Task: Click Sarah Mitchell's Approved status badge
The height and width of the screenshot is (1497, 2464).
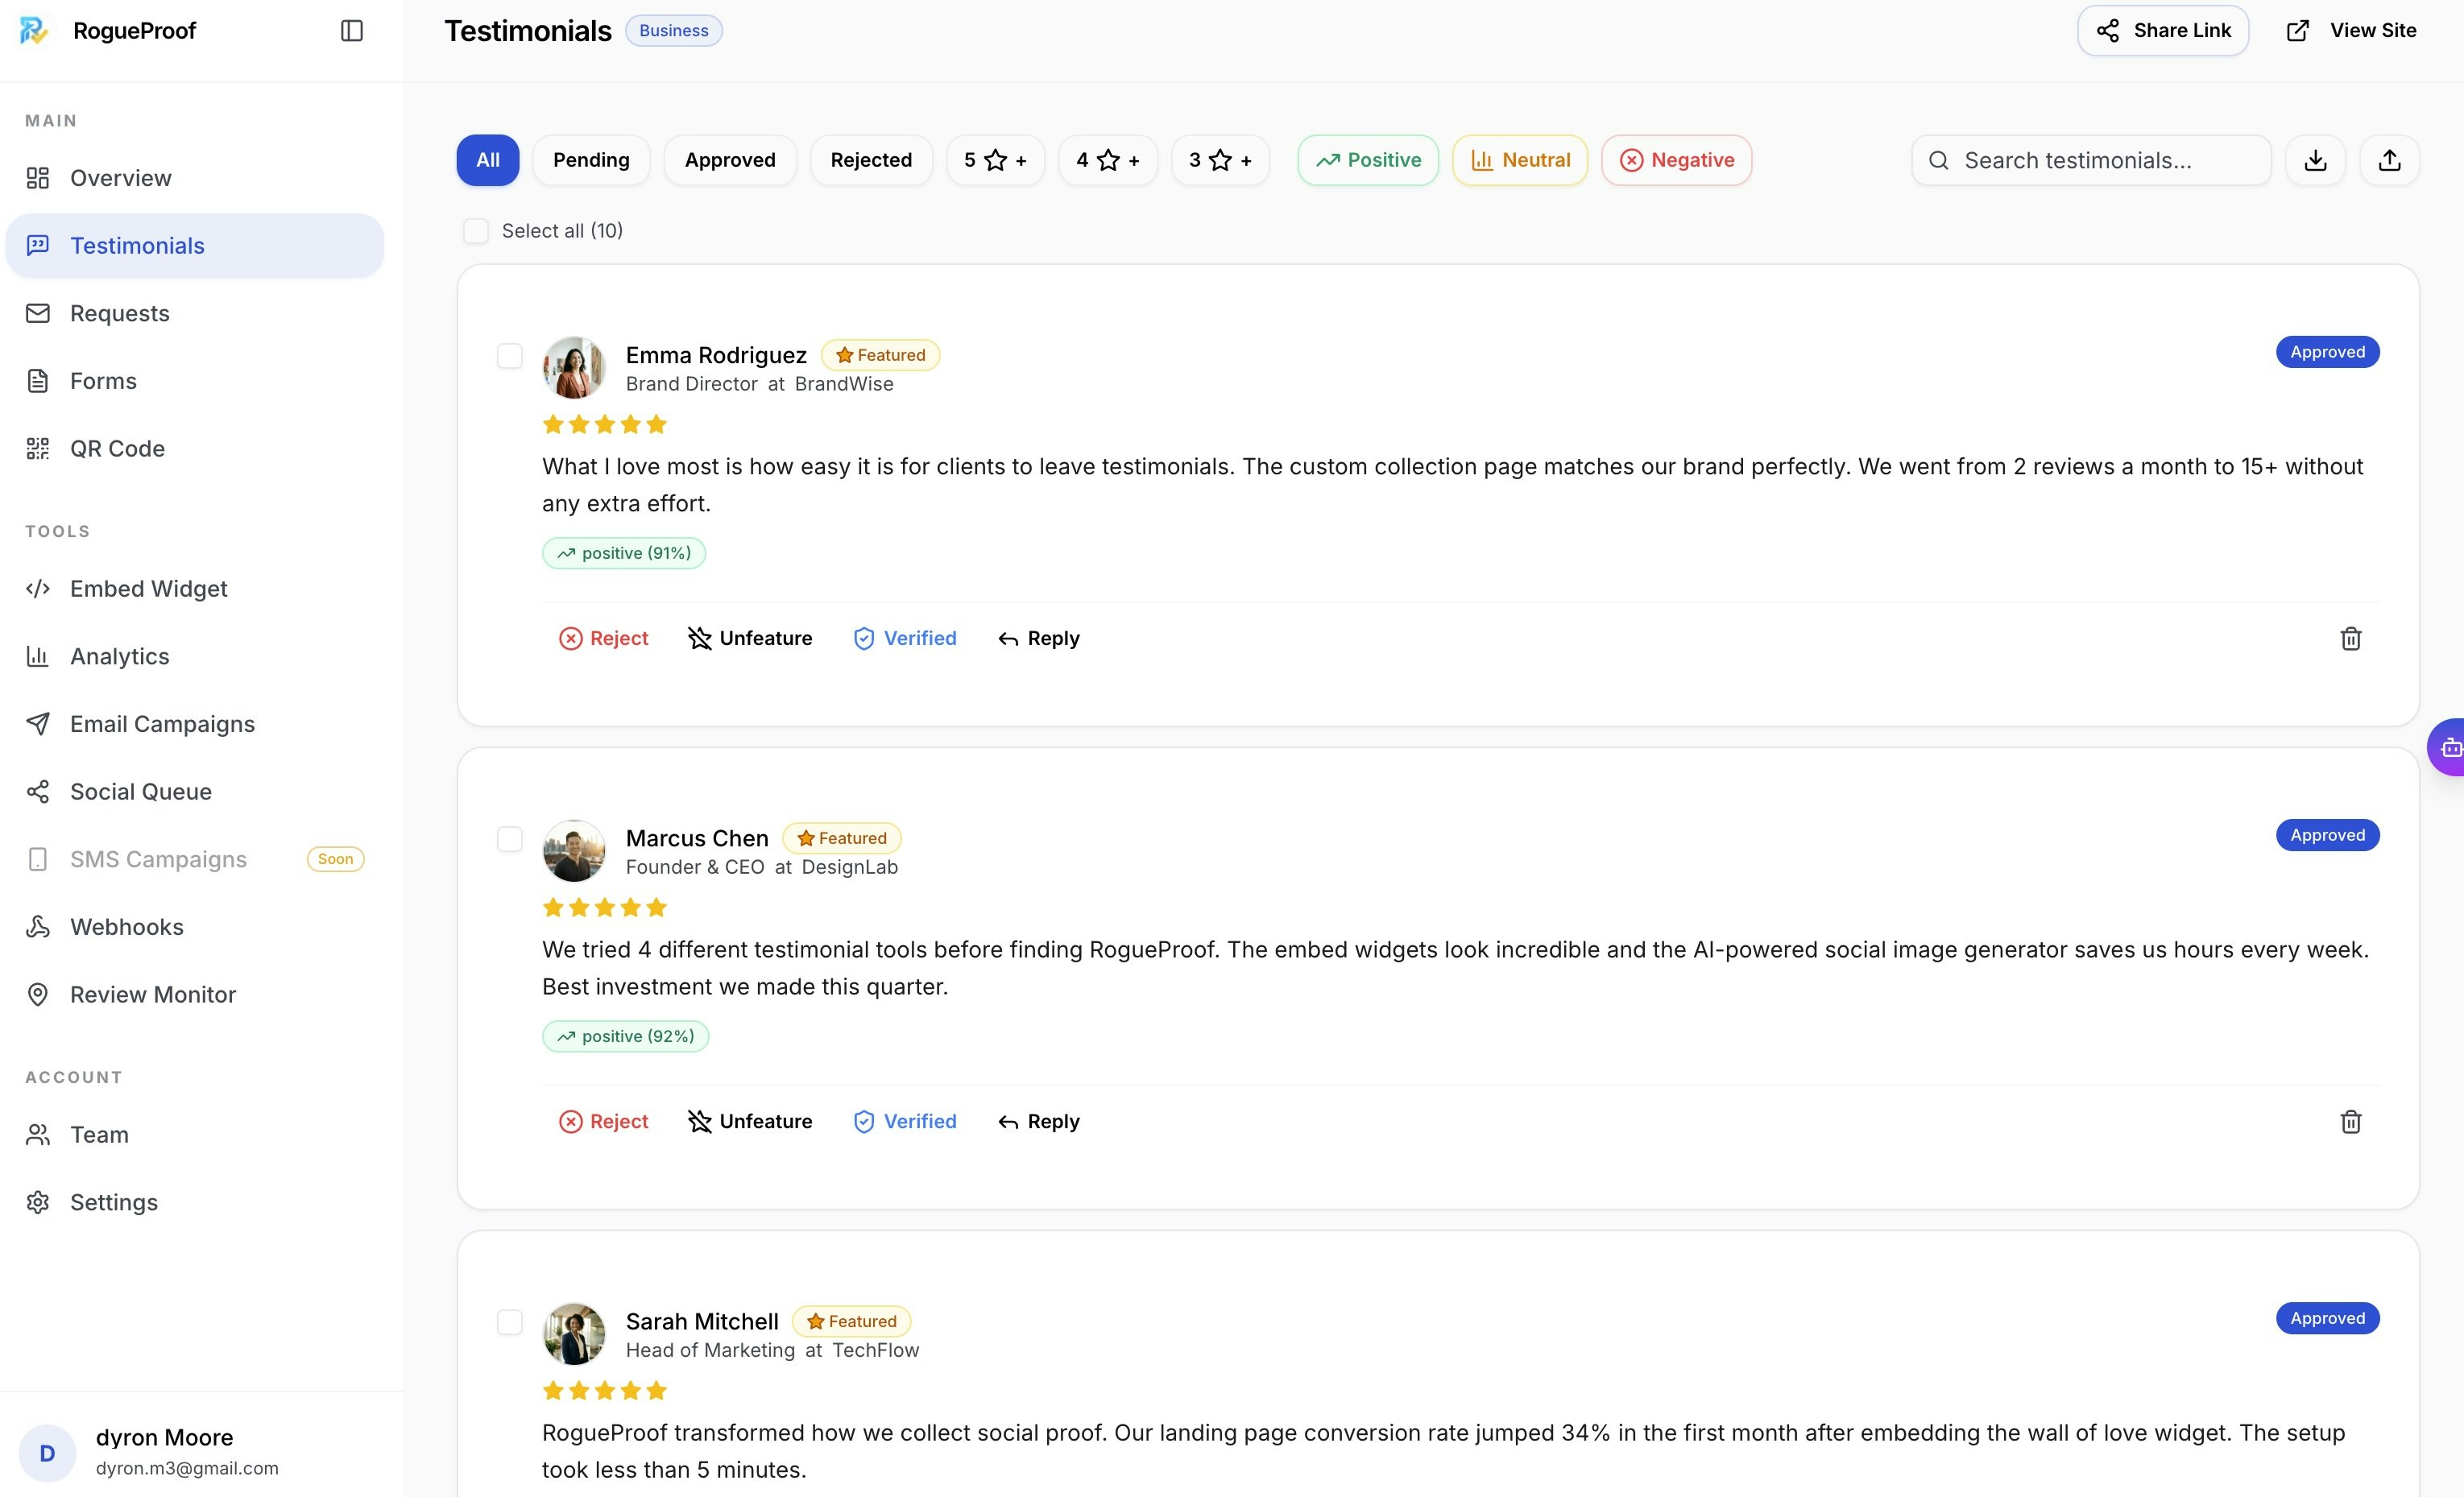Action: [2328, 1318]
